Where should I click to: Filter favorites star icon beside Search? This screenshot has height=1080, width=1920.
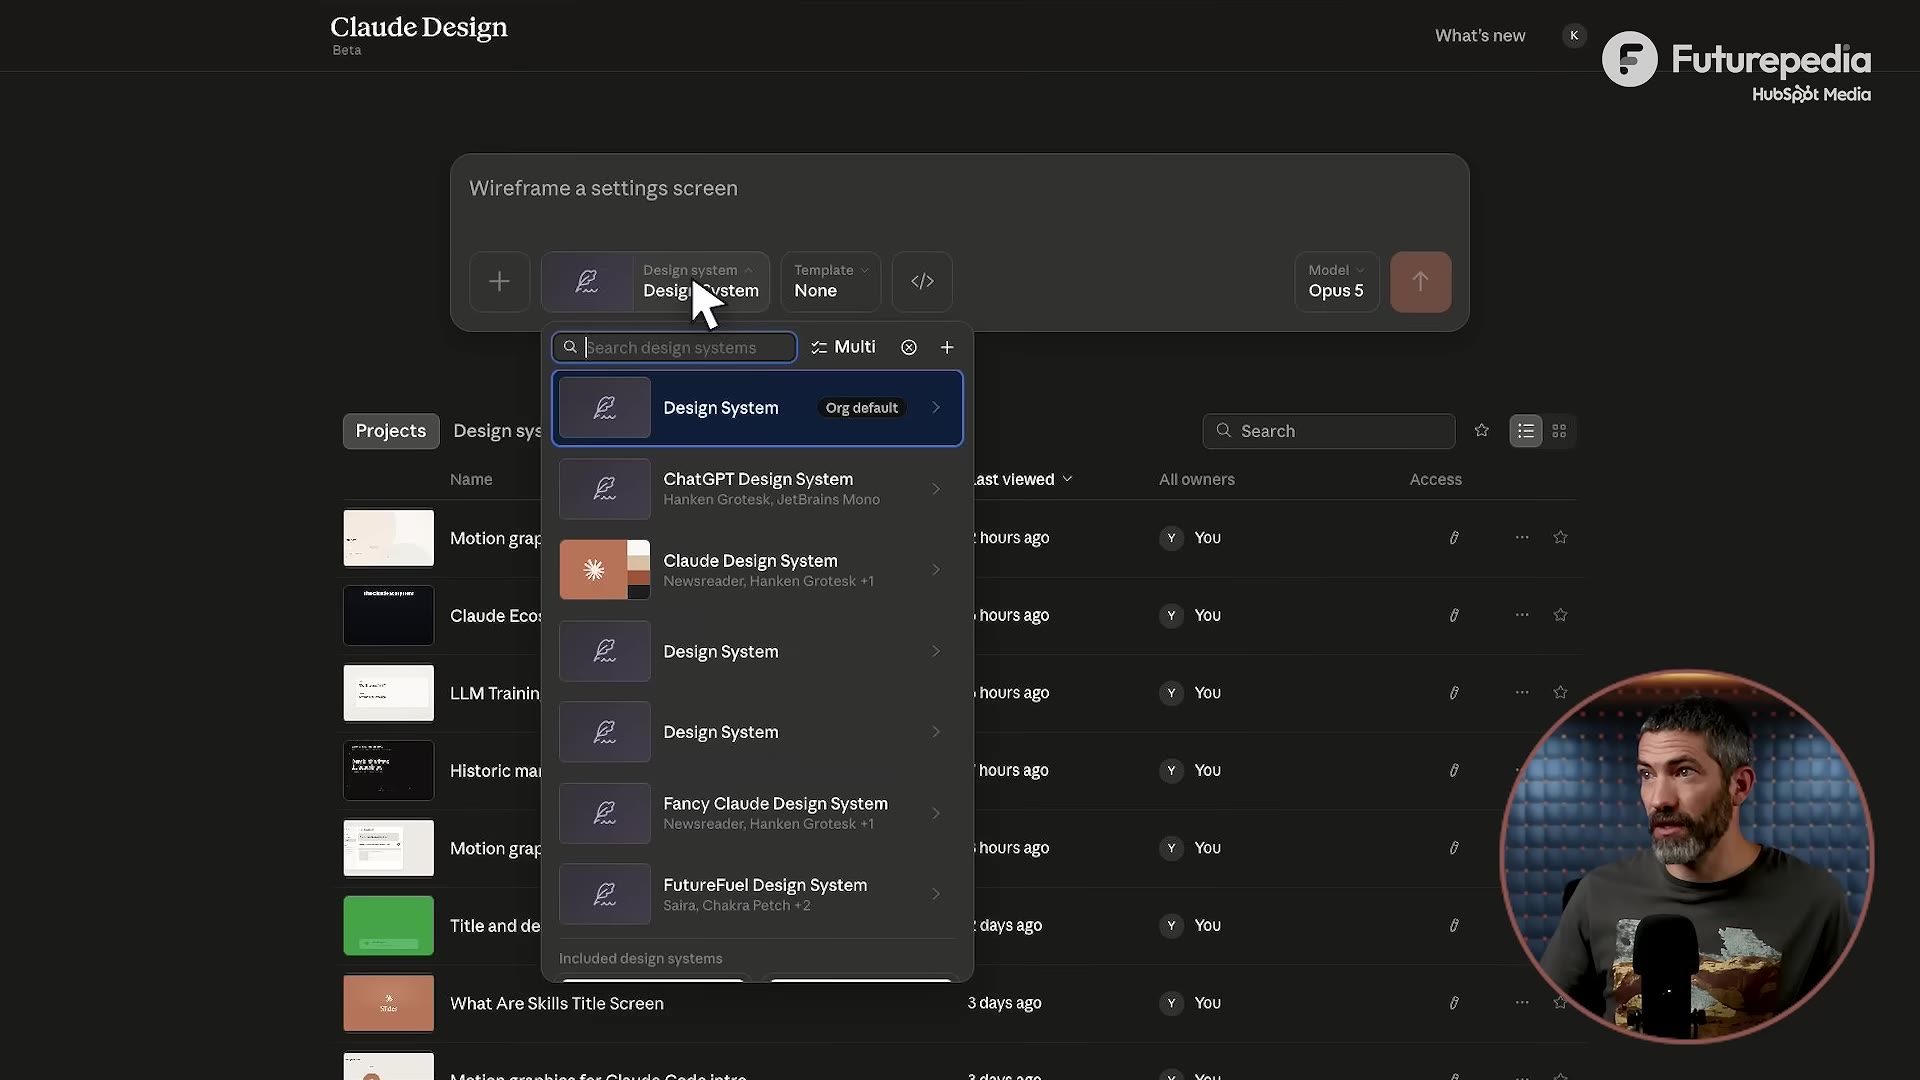(x=1481, y=430)
